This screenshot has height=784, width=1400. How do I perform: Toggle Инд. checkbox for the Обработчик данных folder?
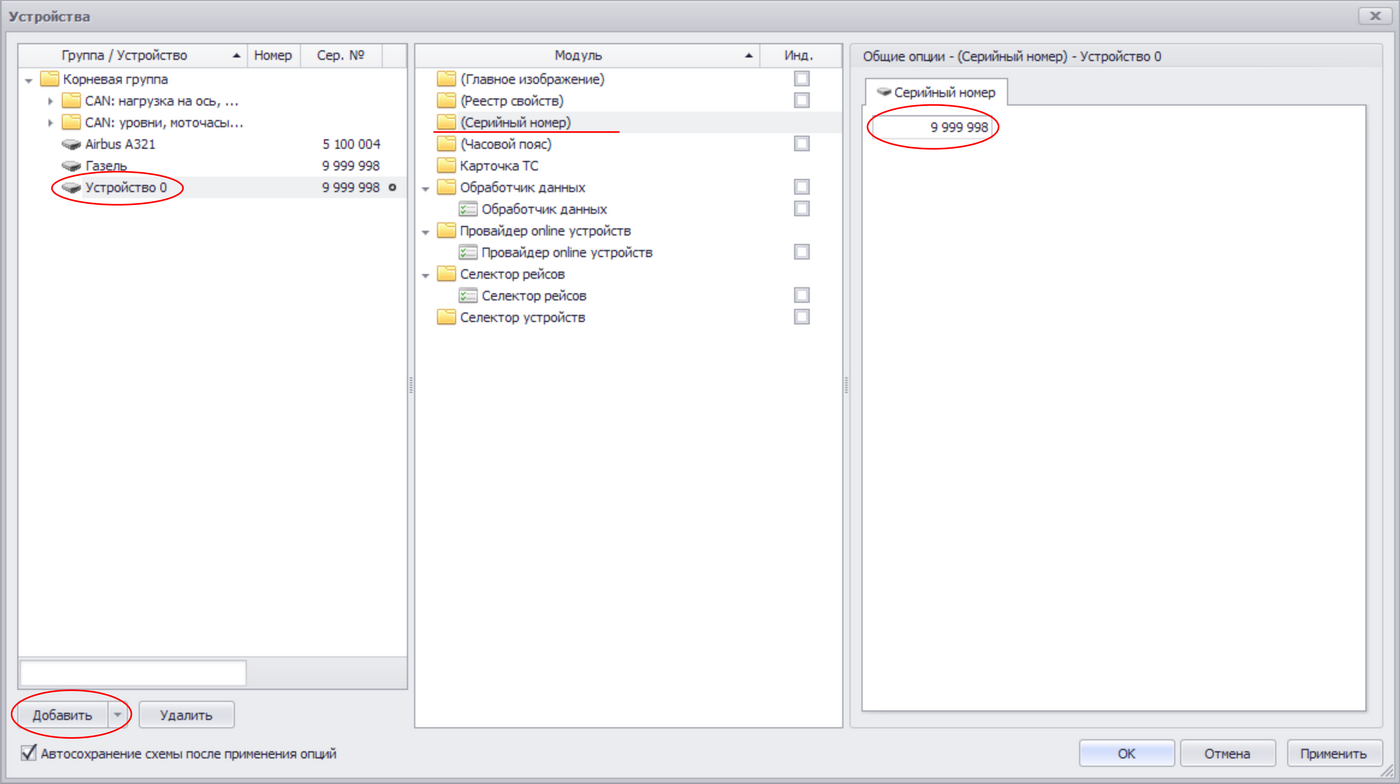(x=801, y=187)
